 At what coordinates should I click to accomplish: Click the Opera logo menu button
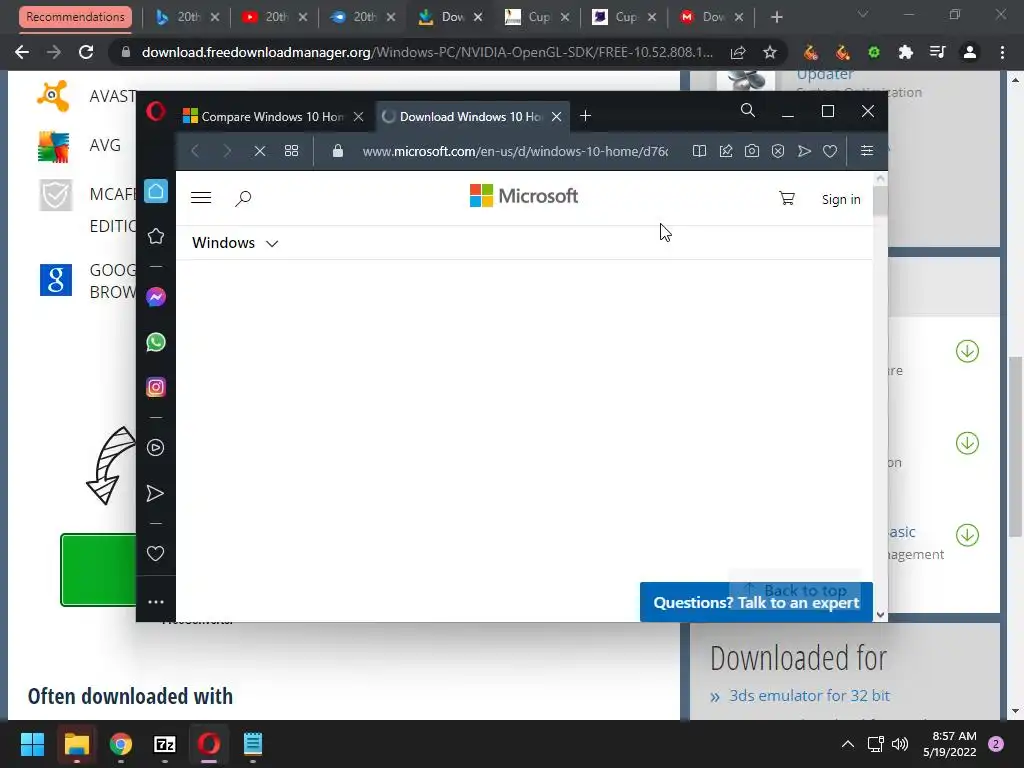[x=155, y=111]
